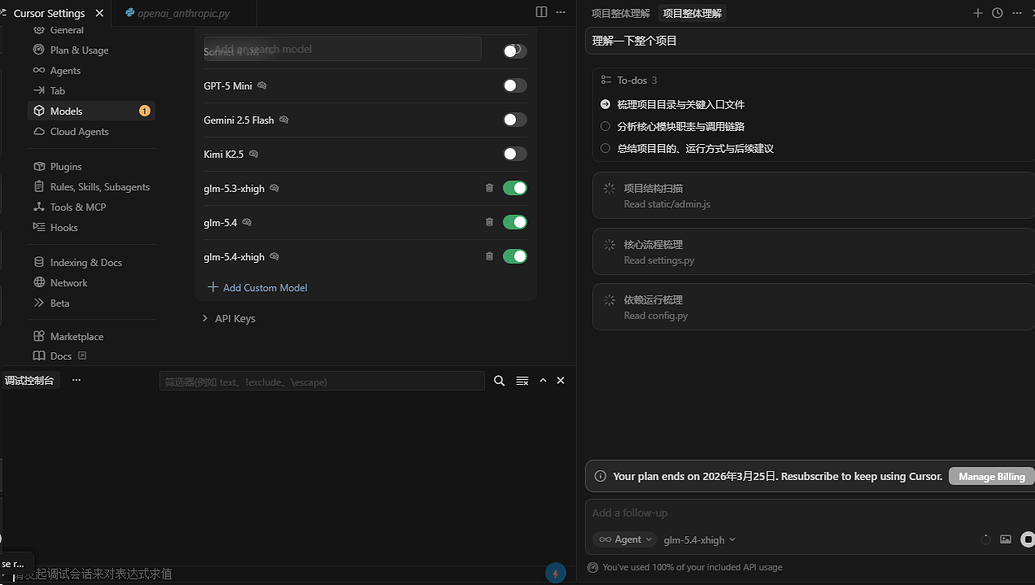This screenshot has width=1035, height=585.
Task: Open editor more actions ellipsis menu
Action: pyautogui.click(x=560, y=12)
